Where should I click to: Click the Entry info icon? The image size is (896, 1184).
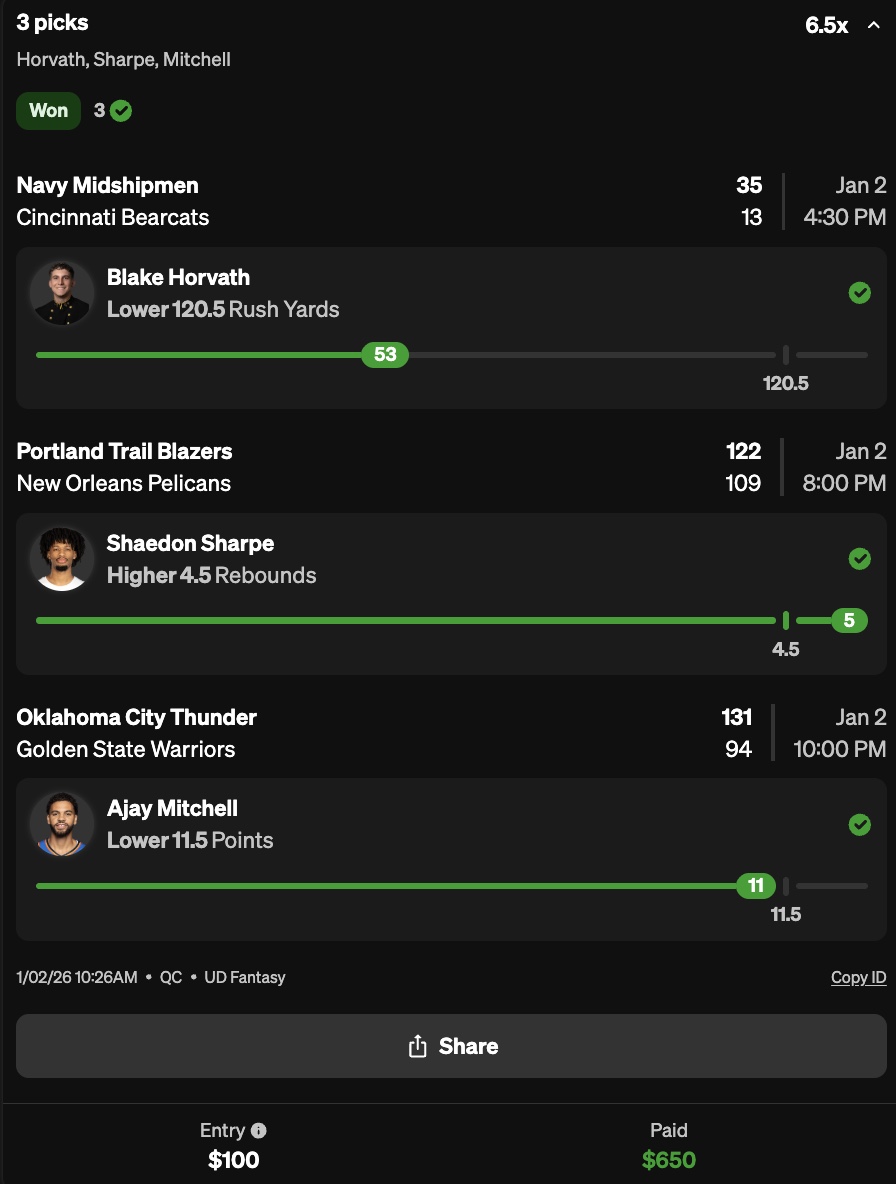click(259, 1131)
